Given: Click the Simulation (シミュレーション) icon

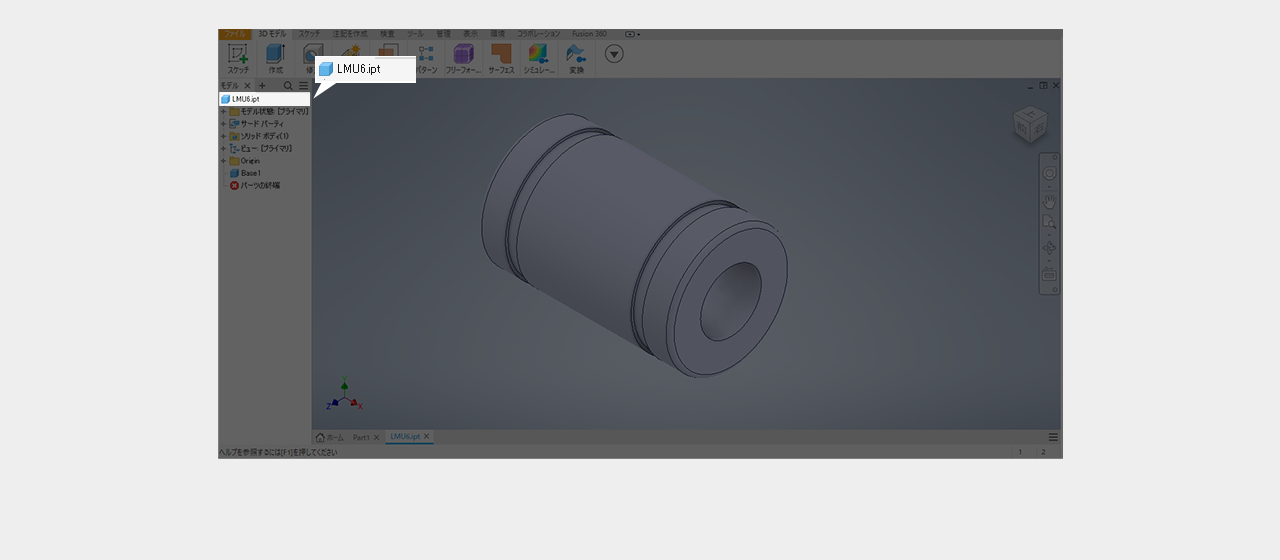Looking at the screenshot, I should 539,55.
